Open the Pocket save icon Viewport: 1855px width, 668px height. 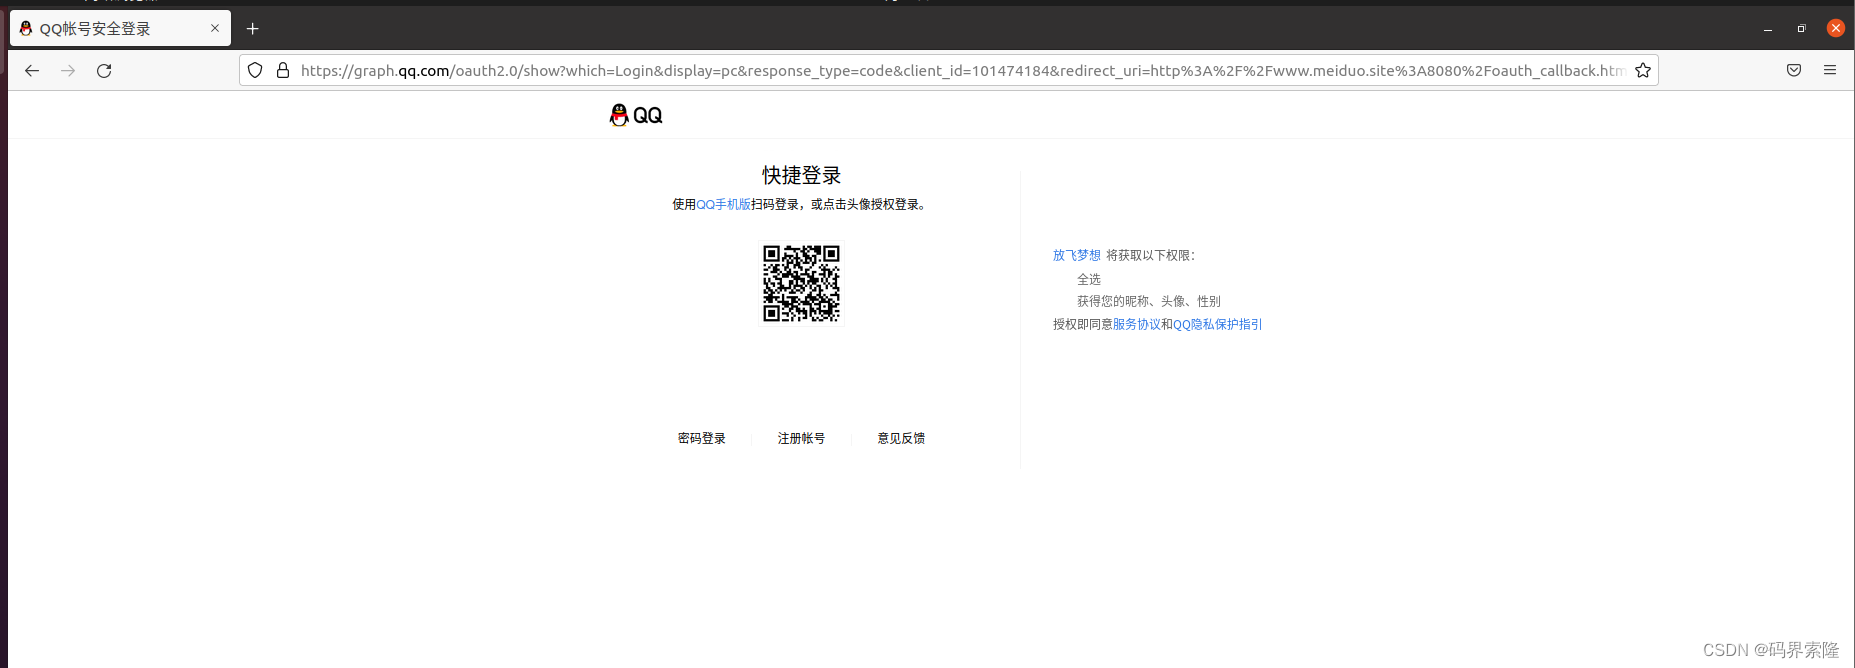pos(1794,70)
